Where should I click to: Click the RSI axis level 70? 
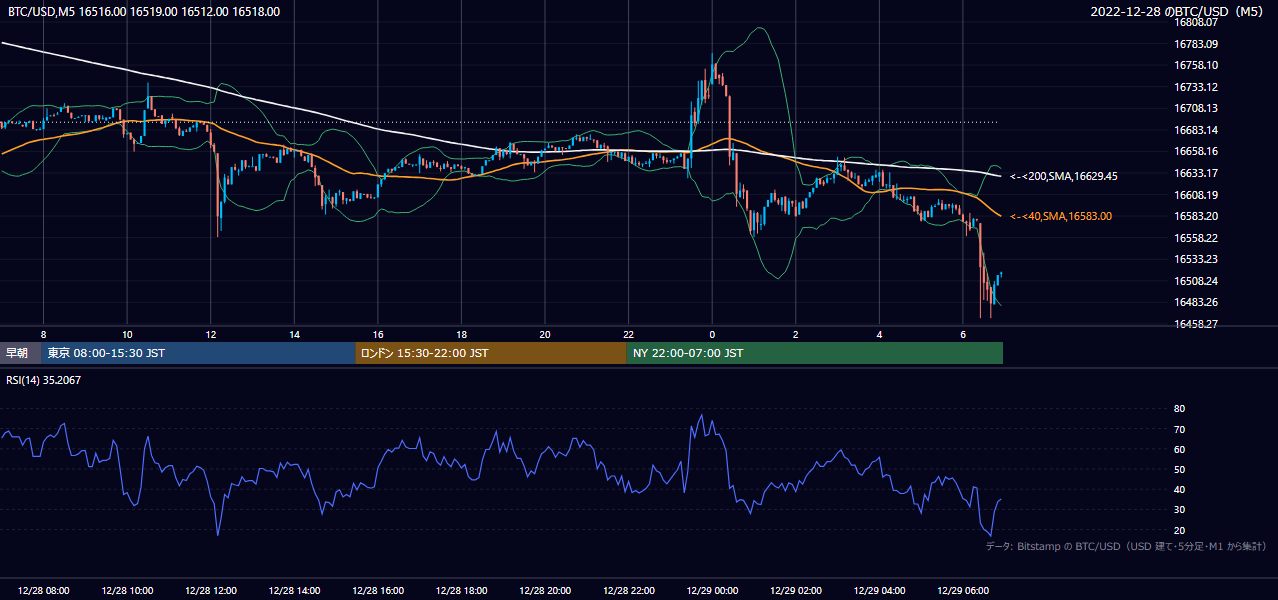pos(1179,429)
